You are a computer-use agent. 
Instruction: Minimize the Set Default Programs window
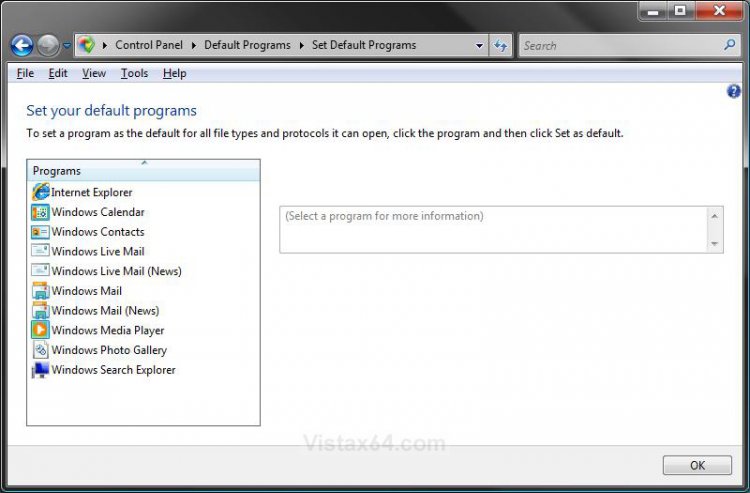(653, 11)
